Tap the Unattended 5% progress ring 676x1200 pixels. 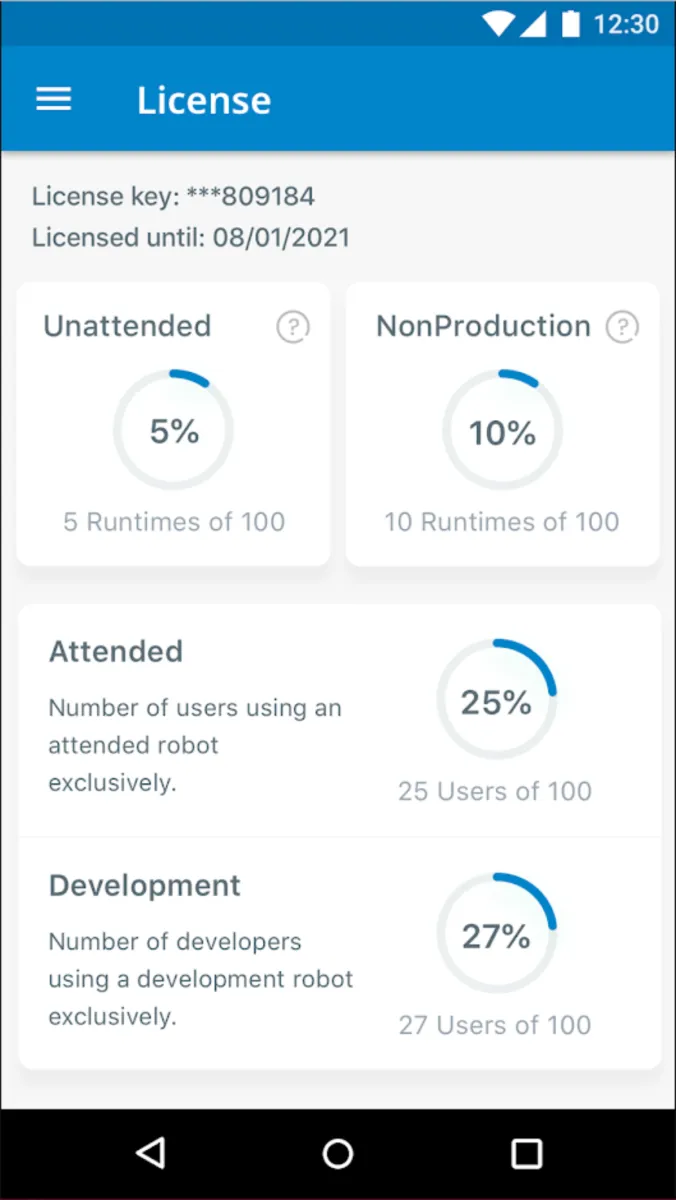(174, 430)
